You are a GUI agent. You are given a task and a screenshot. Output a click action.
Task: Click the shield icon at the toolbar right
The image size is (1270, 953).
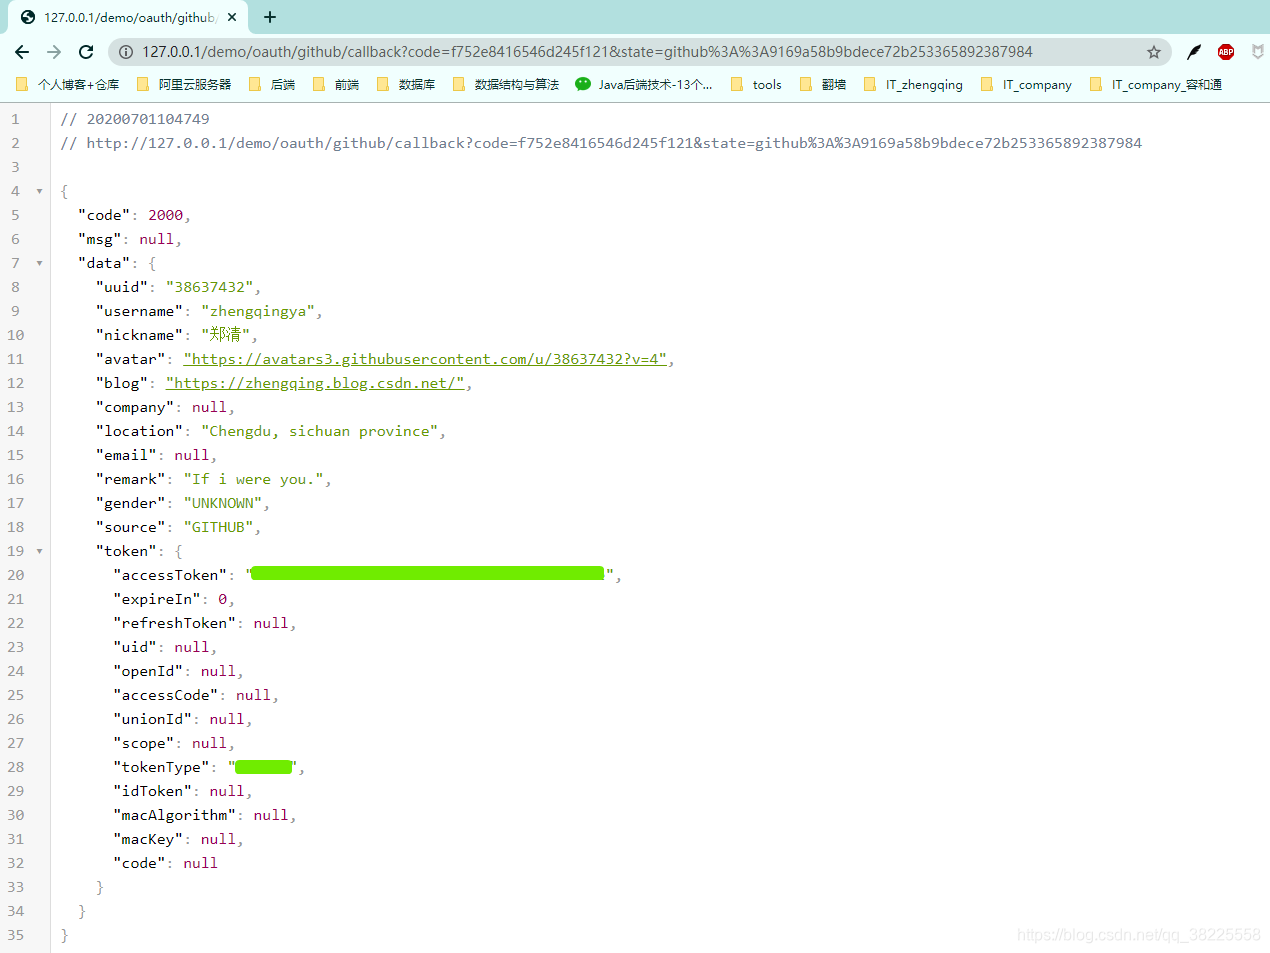[1257, 52]
